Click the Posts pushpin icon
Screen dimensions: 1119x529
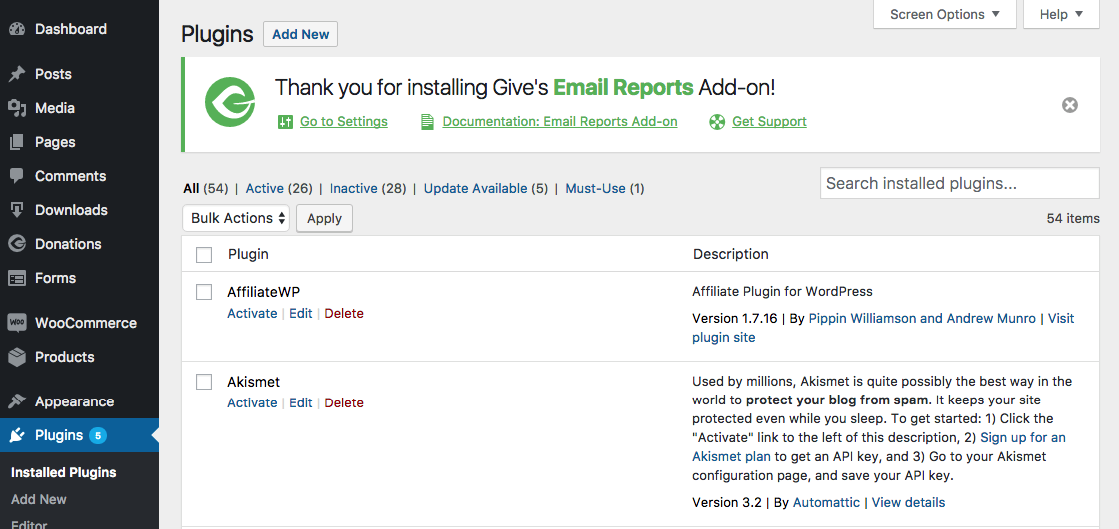point(17,74)
